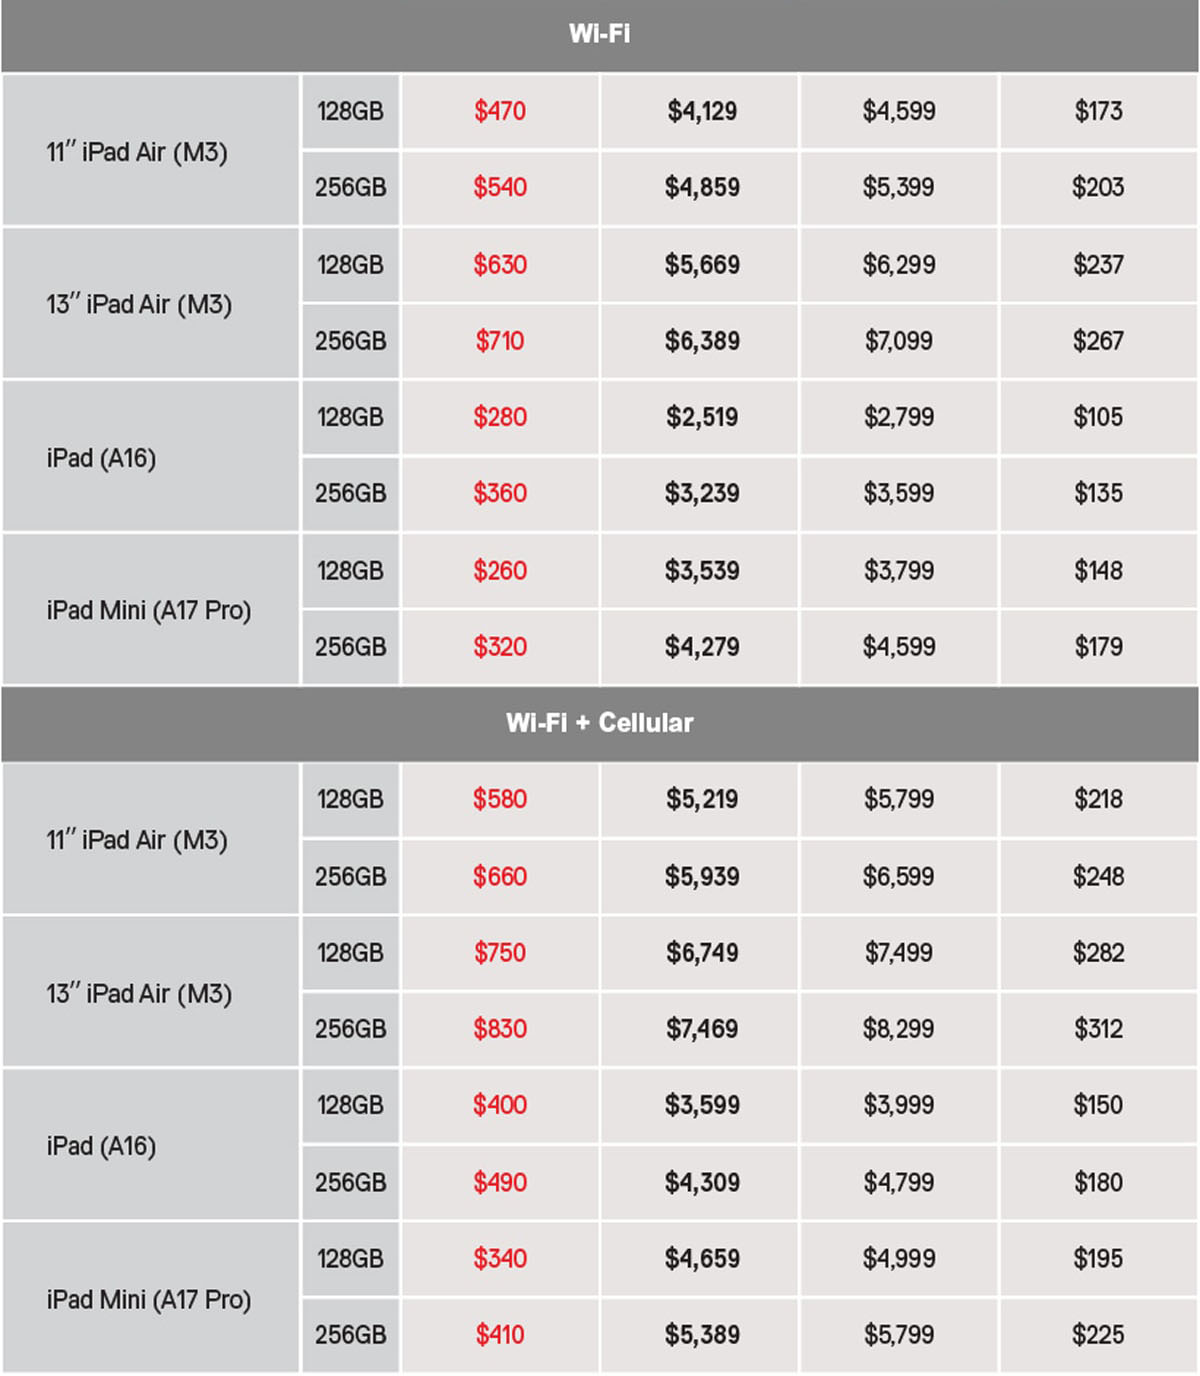
Task: Click the $4,799 price cell
Action: (899, 1183)
